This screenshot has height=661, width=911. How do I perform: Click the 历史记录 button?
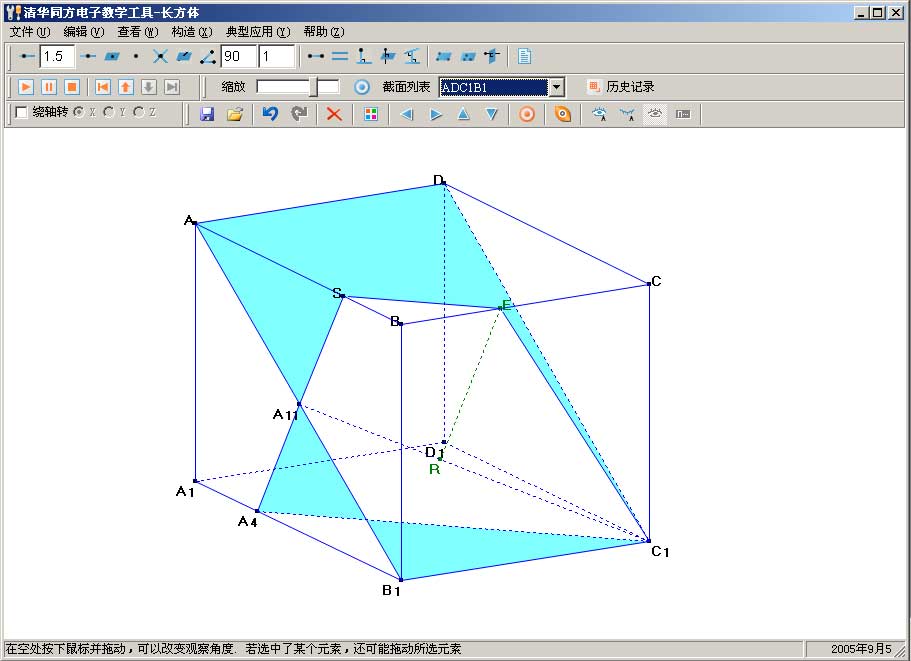click(x=621, y=87)
